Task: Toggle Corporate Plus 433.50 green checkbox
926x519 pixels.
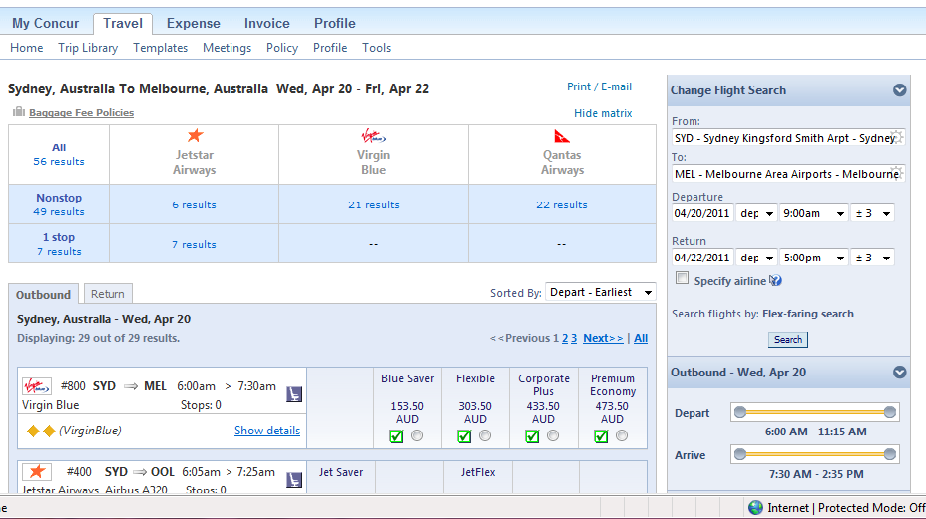Action: 532,436
